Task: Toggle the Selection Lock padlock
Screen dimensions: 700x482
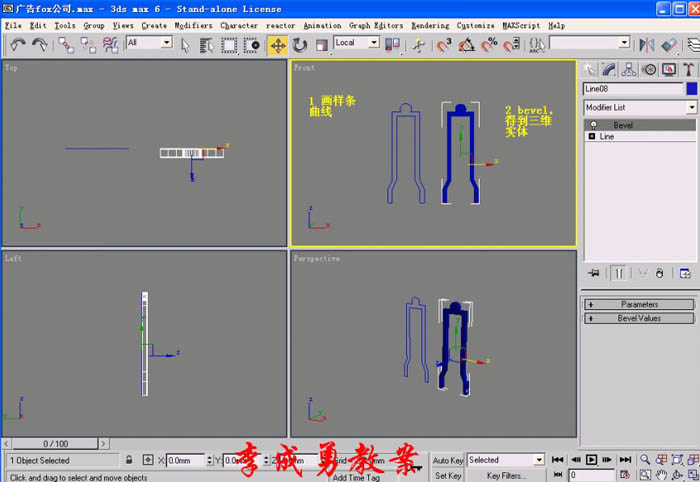Action: click(x=129, y=460)
